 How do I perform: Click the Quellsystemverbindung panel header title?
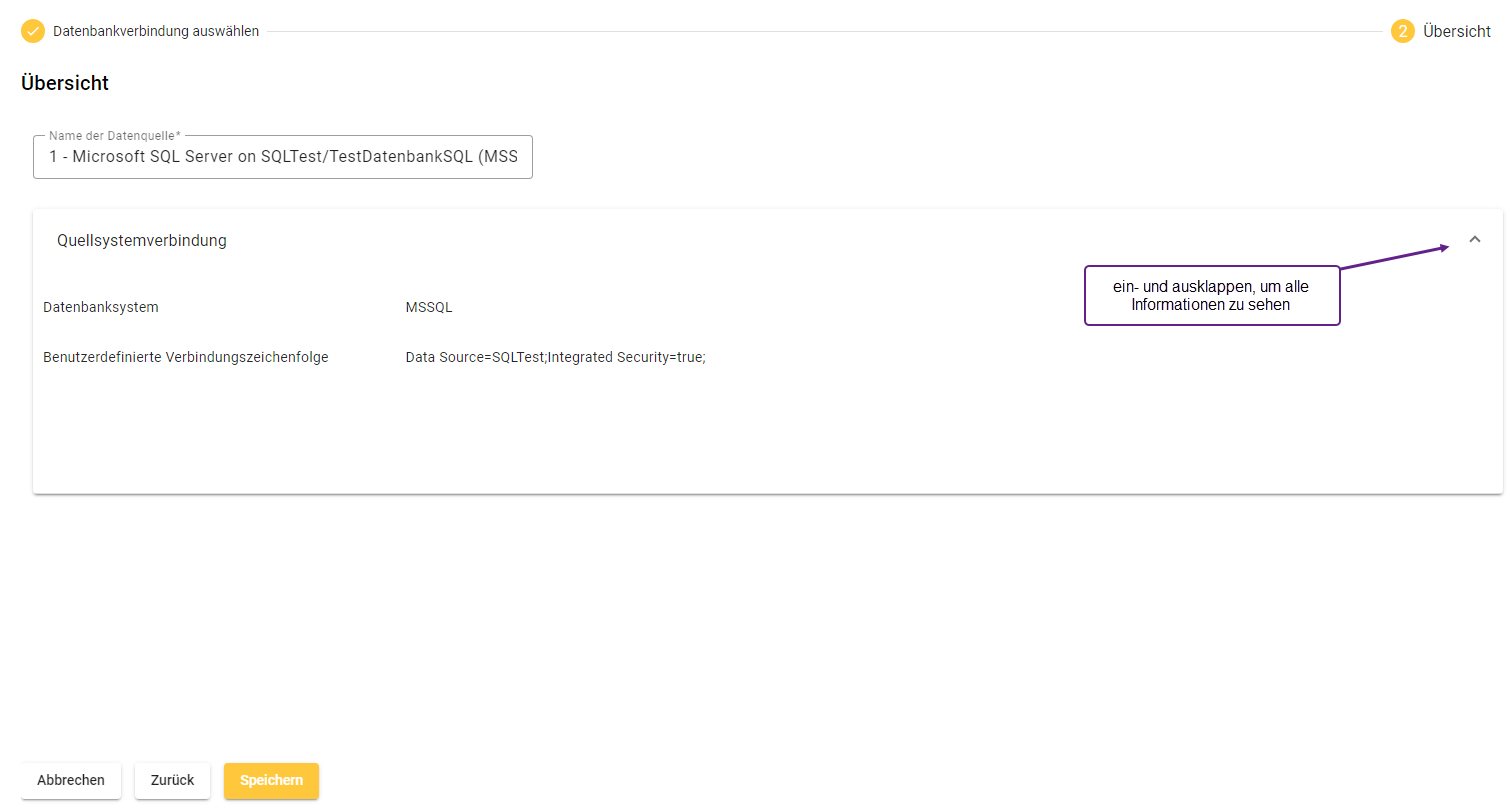[x=141, y=240]
